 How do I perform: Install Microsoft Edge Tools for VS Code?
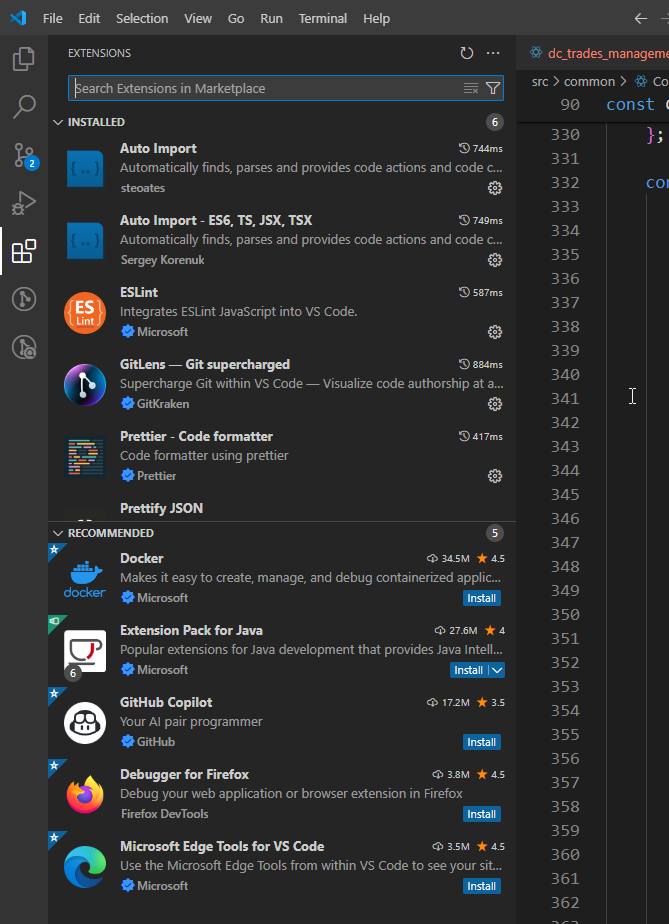[482, 886]
